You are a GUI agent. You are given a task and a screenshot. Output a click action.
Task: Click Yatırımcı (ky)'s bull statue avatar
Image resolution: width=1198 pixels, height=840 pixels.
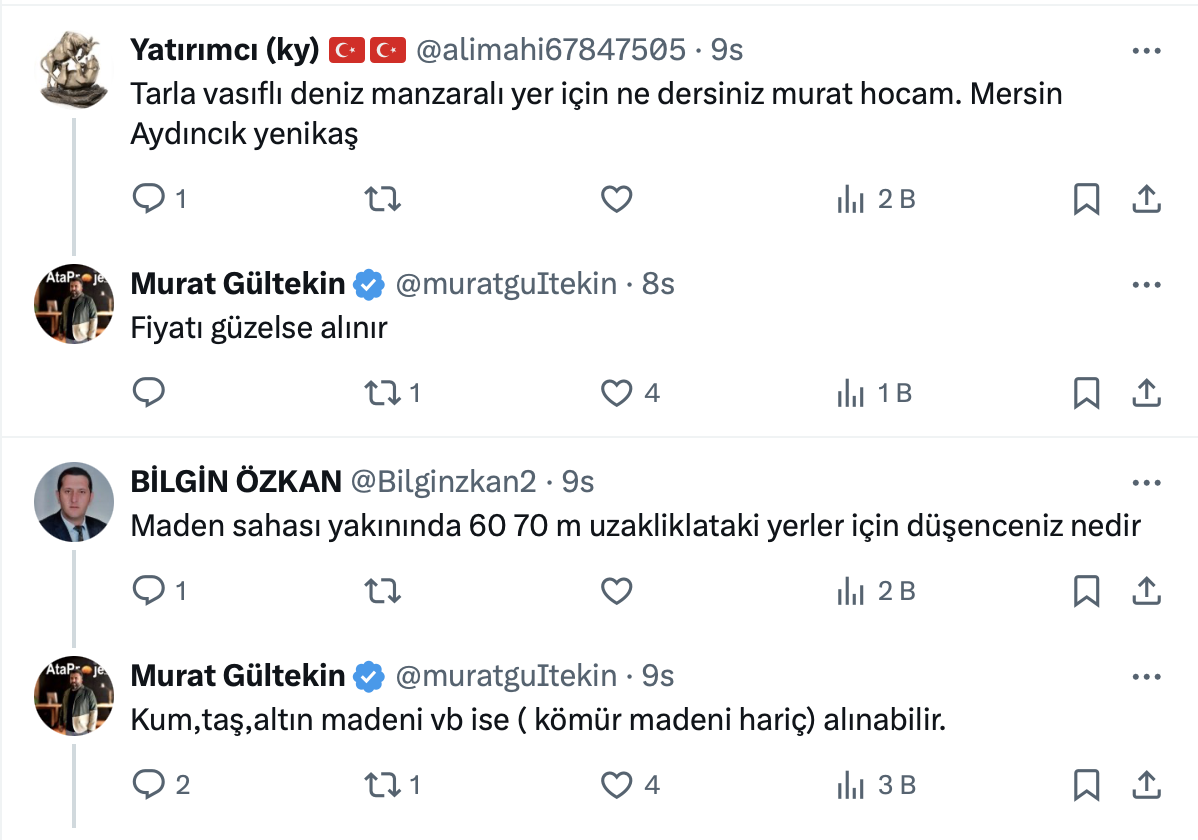74,68
